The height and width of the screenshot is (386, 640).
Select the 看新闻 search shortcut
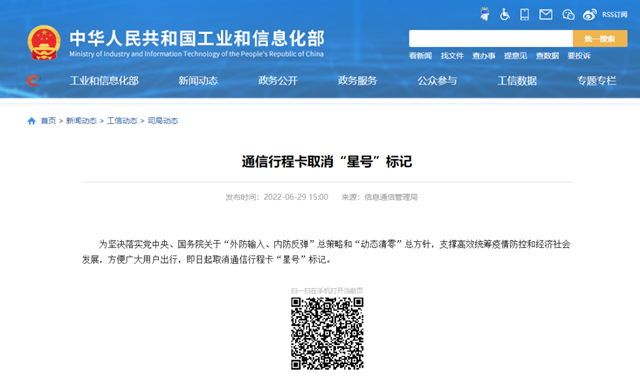[420, 55]
